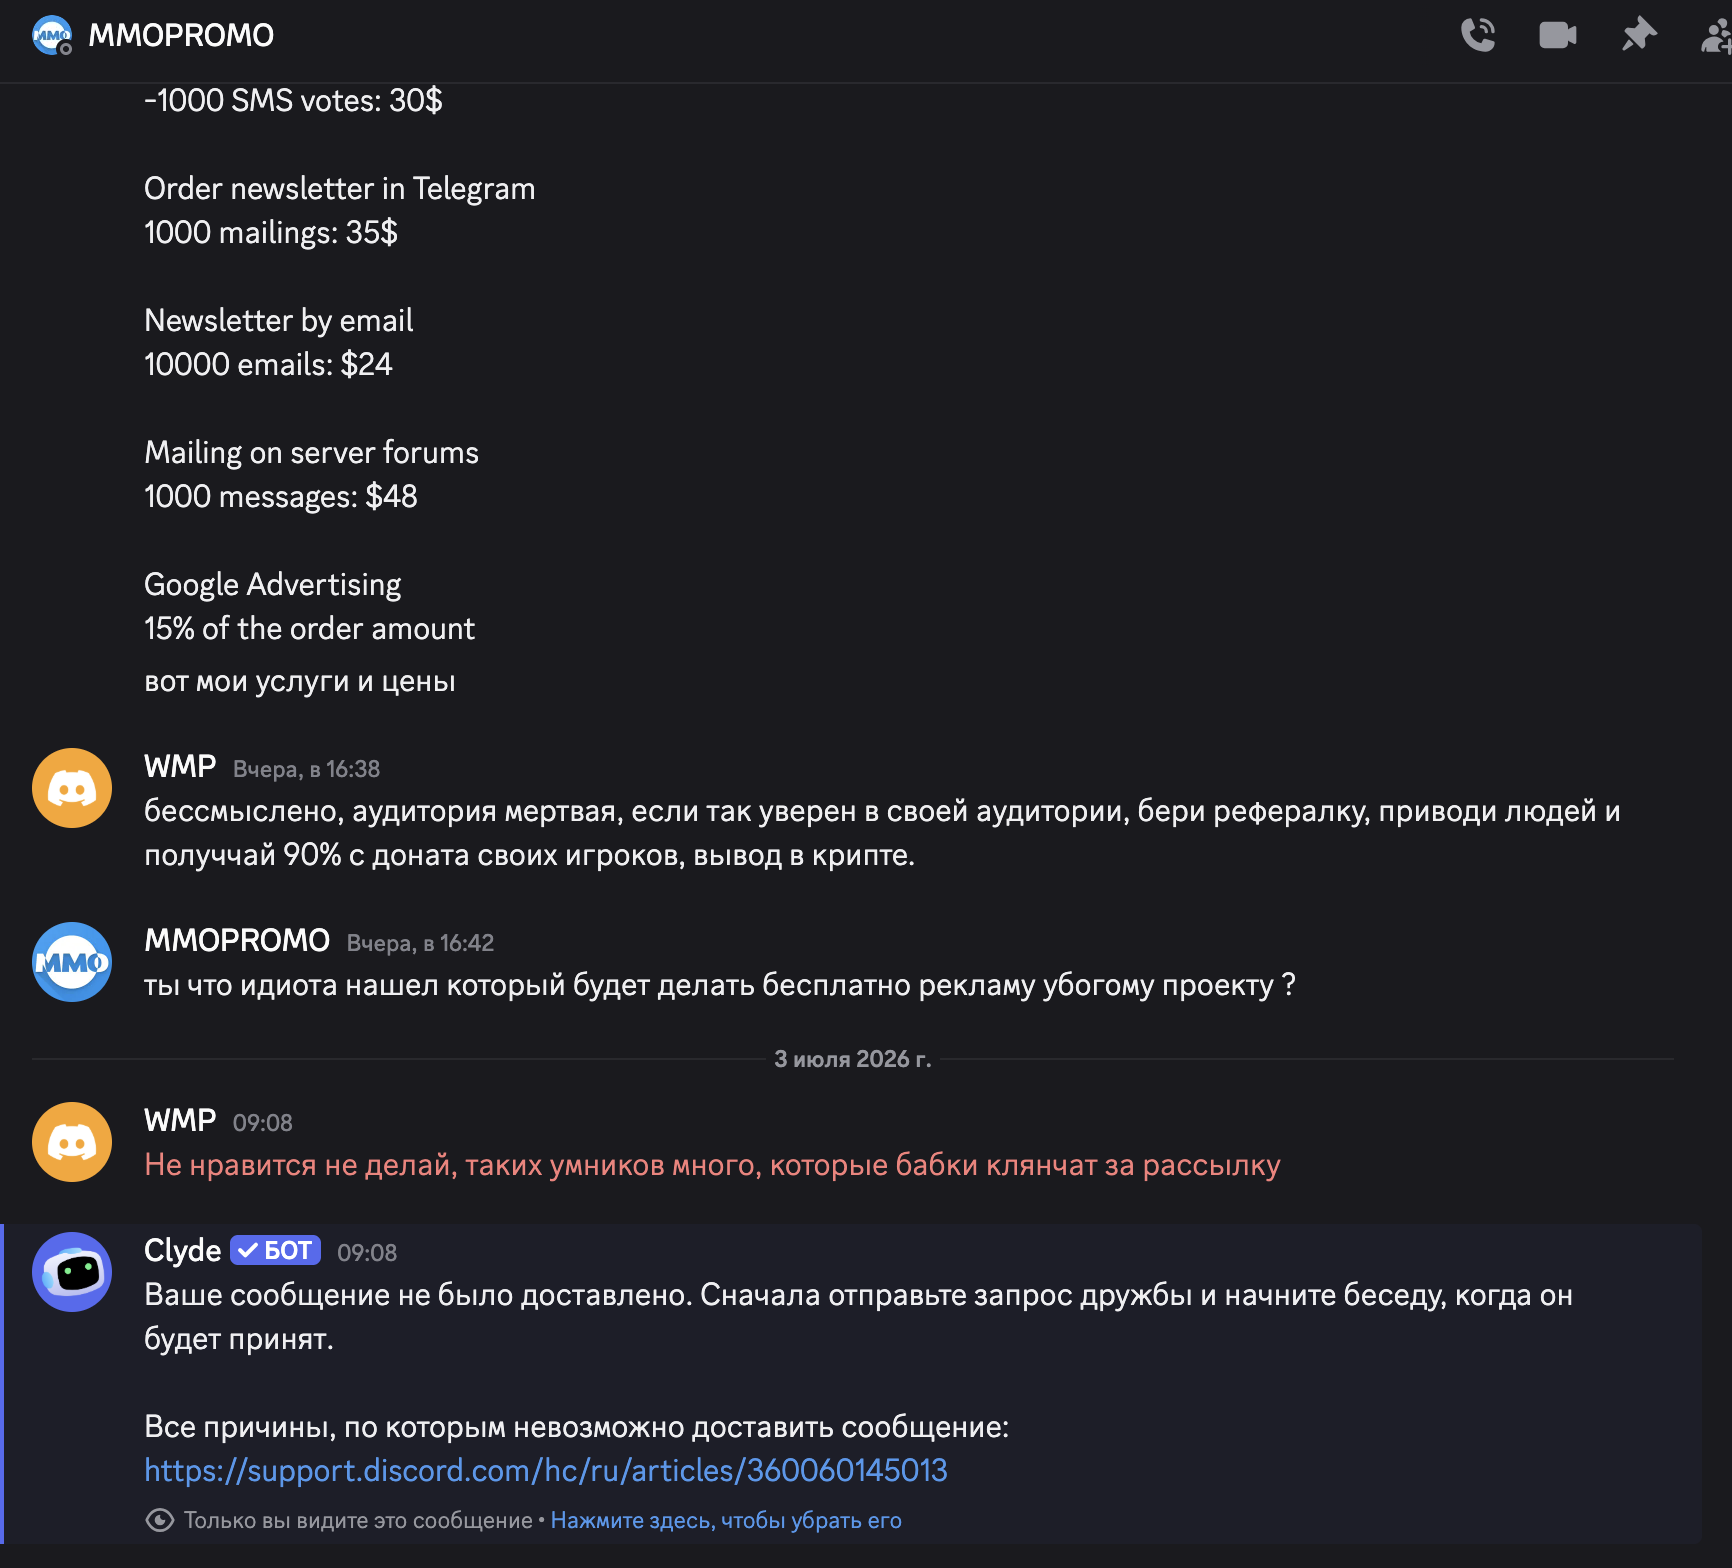Screen dimensions: 1732x1568
Task: Click the Clyde username
Action: pos(182,1250)
